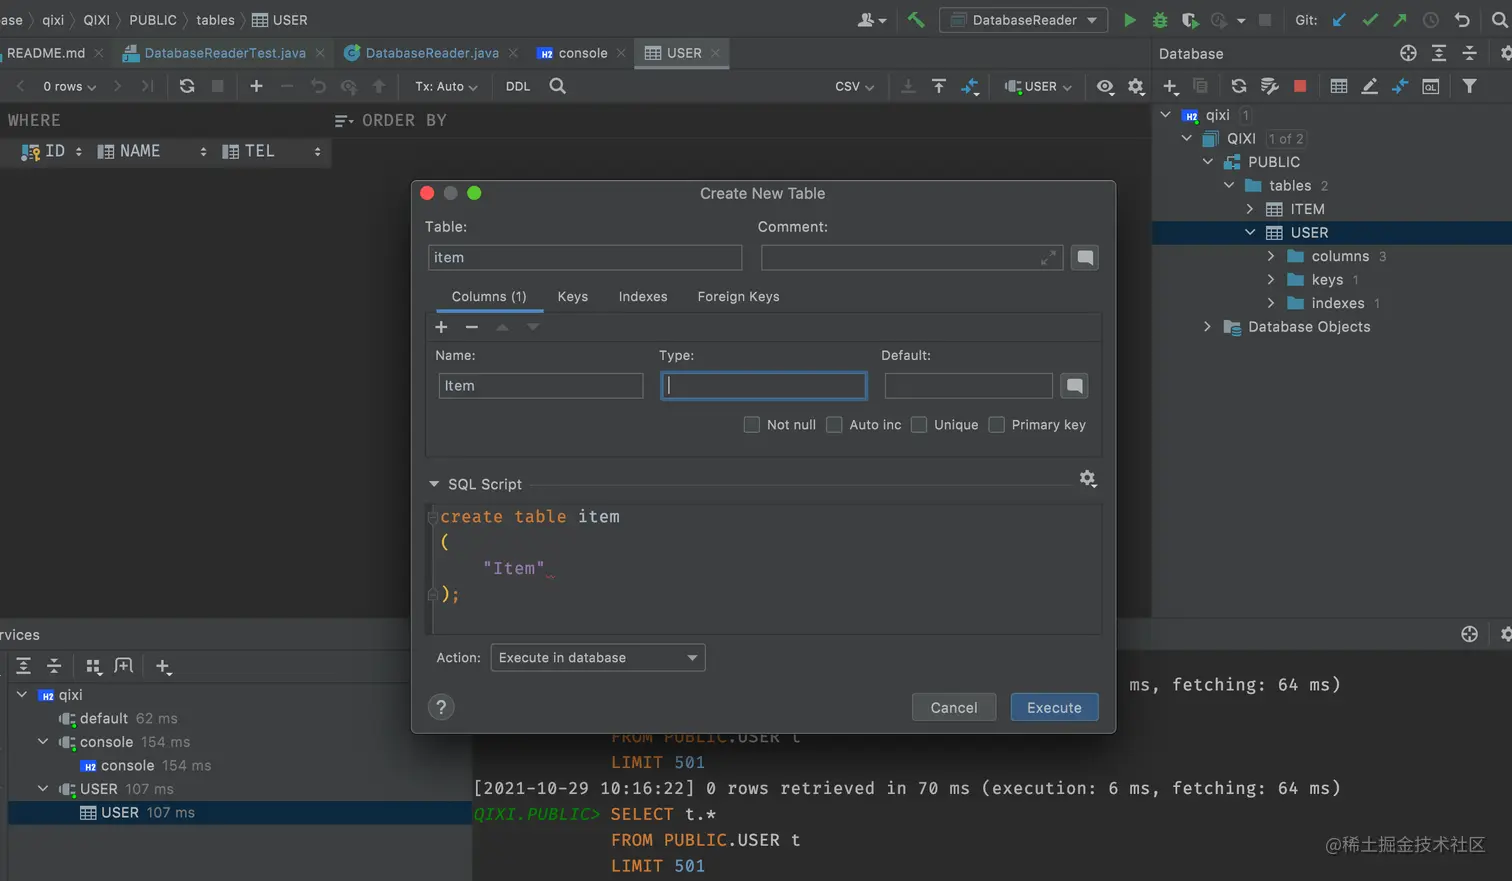The image size is (1512, 881).
Task: Run the DatabaseReader configuration
Action: click(1129, 20)
